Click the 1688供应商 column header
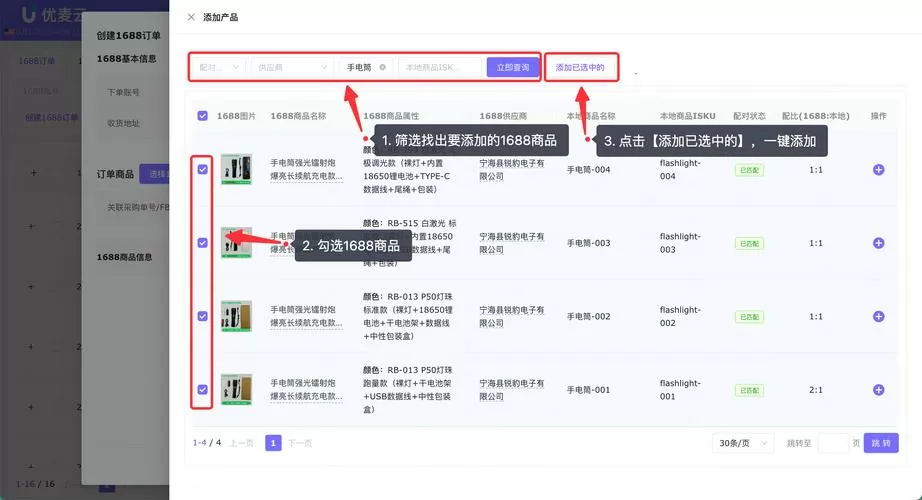The width and height of the screenshot is (922, 500). (x=503, y=116)
